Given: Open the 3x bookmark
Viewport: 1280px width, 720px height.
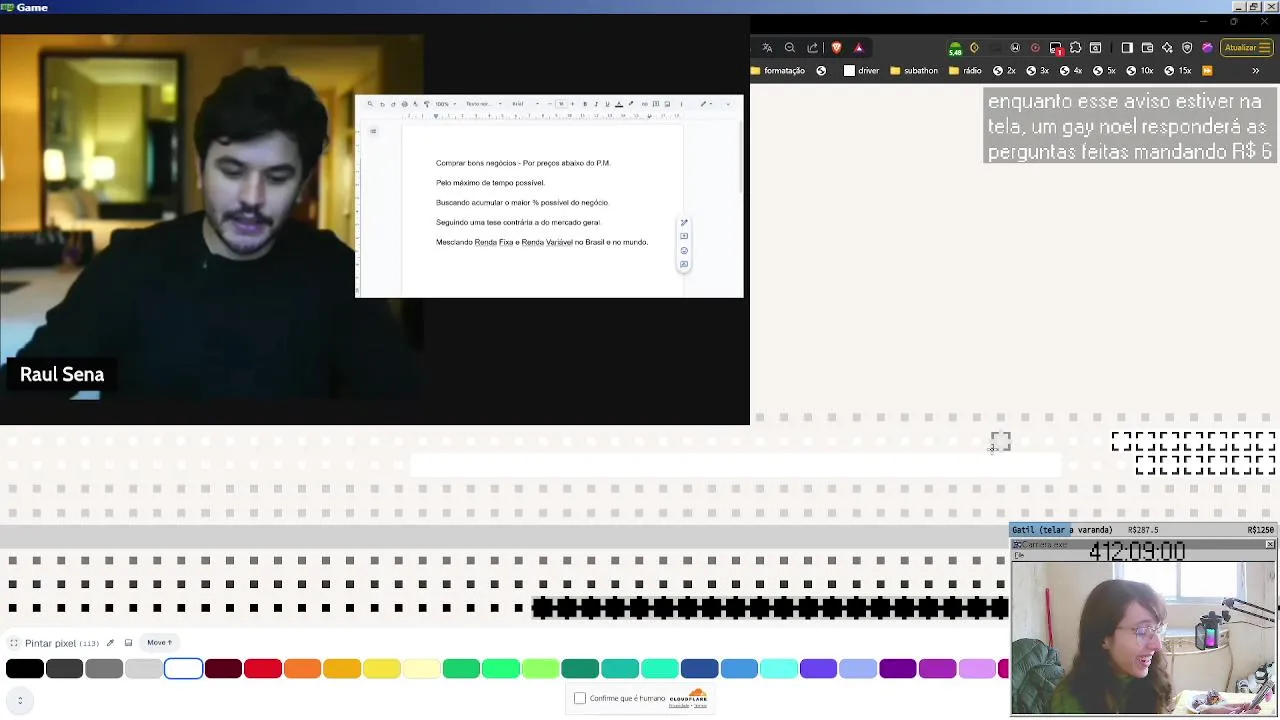Looking at the screenshot, I should (1037, 71).
